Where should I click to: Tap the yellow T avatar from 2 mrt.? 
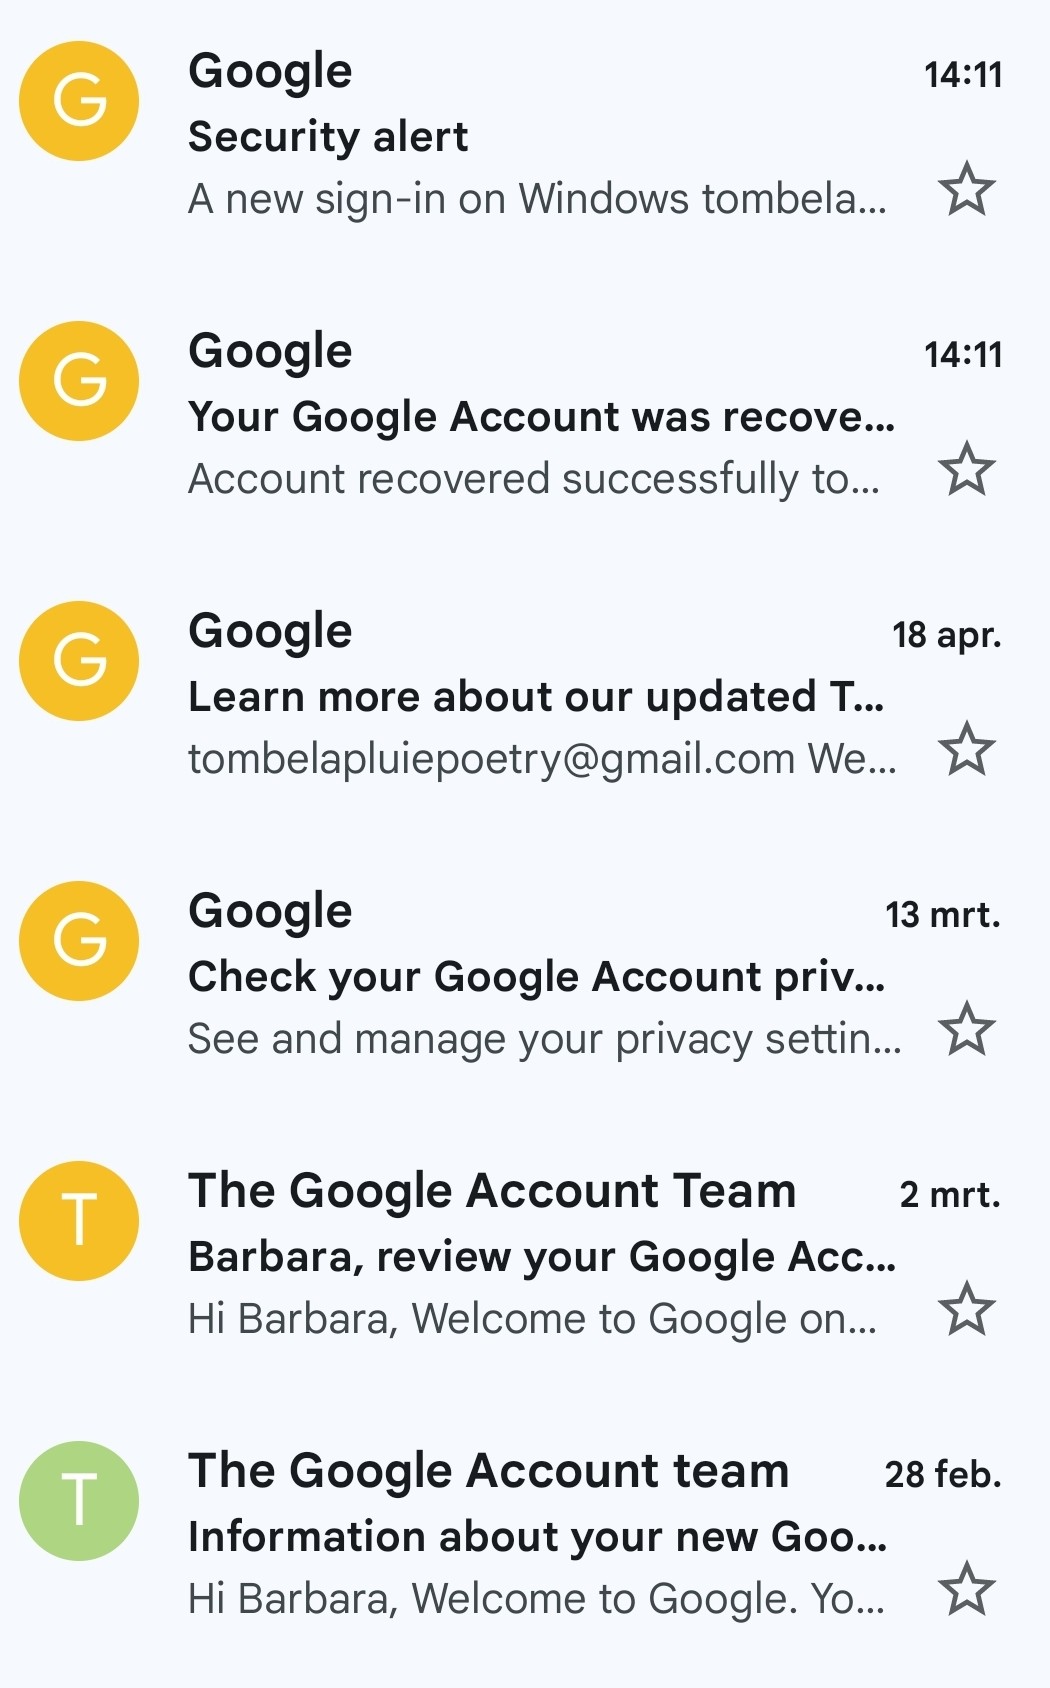click(79, 1221)
